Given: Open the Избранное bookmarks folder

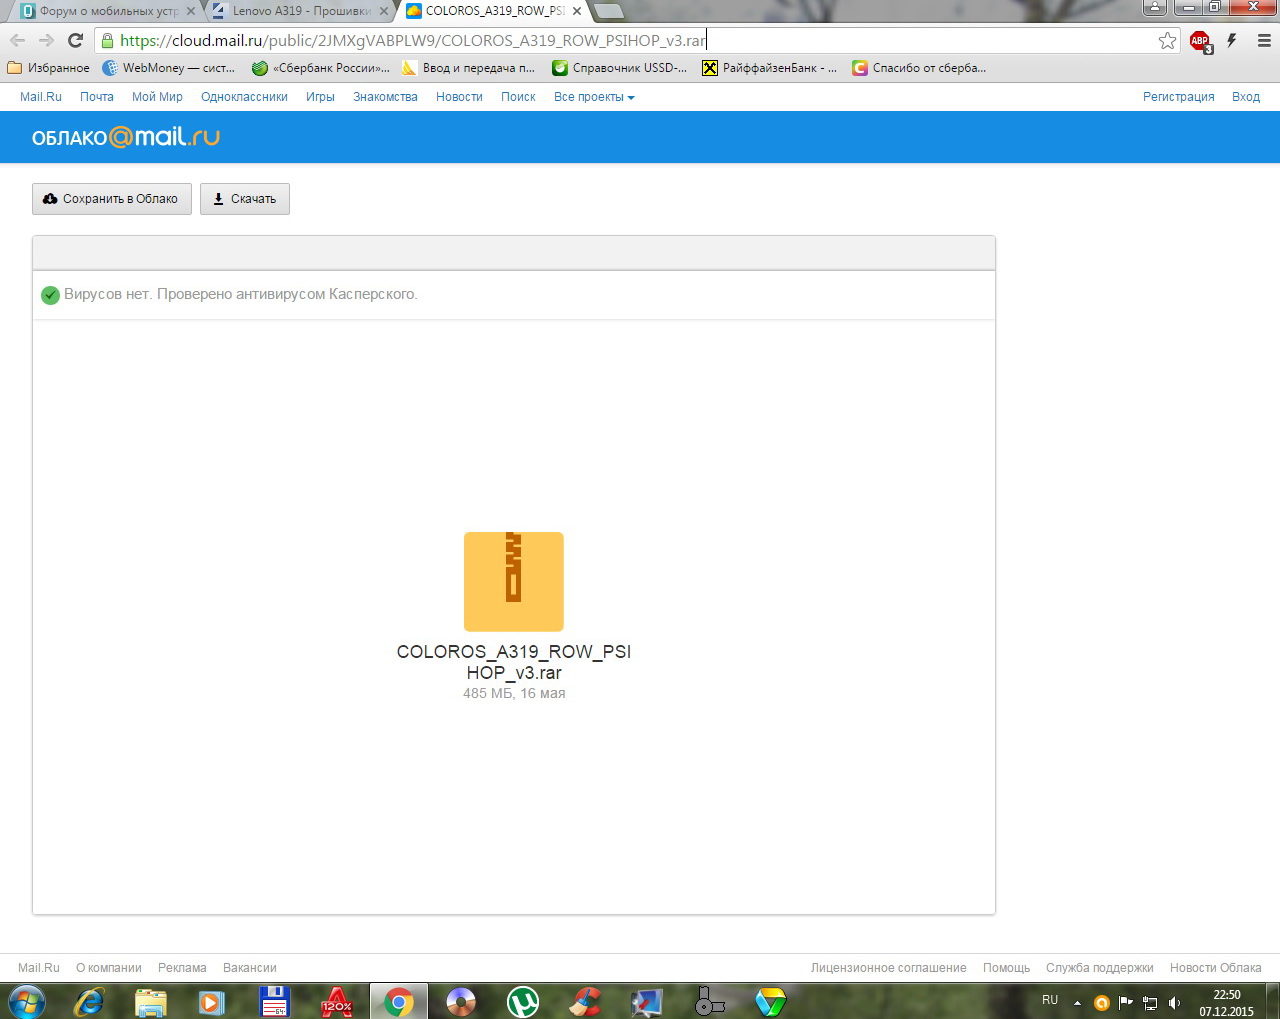Looking at the screenshot, I should [x=48, y=68].
